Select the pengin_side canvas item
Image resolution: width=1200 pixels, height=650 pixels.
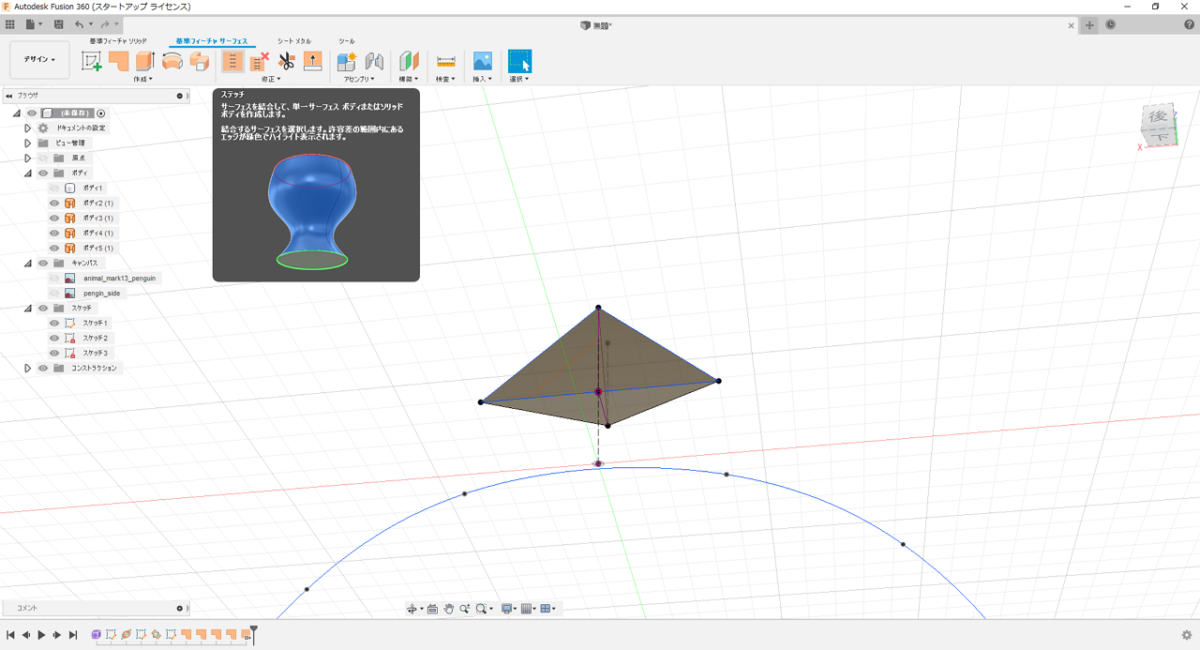tap(100, 293)
